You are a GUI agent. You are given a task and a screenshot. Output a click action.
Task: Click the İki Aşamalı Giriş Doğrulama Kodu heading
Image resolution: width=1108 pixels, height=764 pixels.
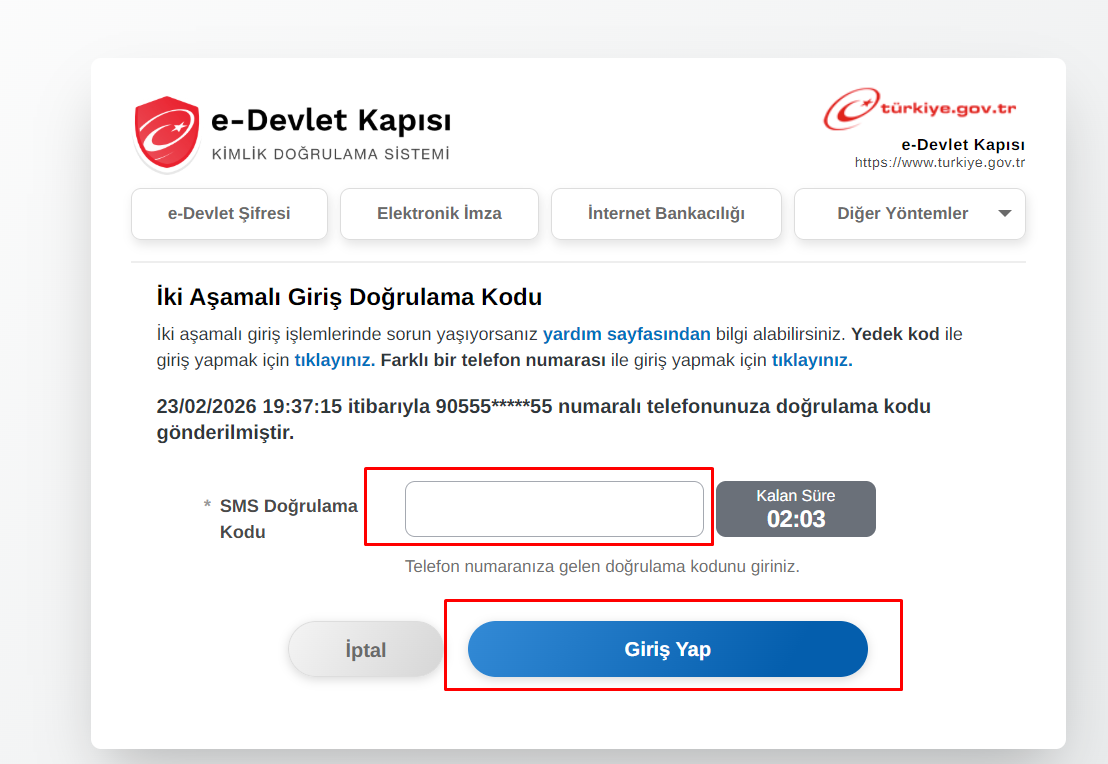click(x=349, y=297)
